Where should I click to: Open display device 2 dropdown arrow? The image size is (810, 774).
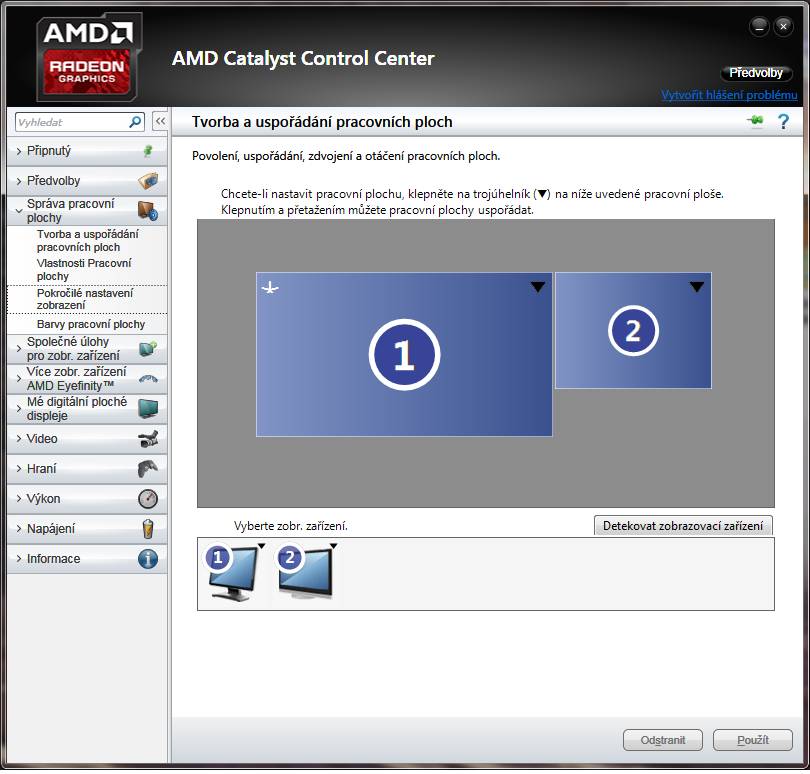tap(334, 546)
